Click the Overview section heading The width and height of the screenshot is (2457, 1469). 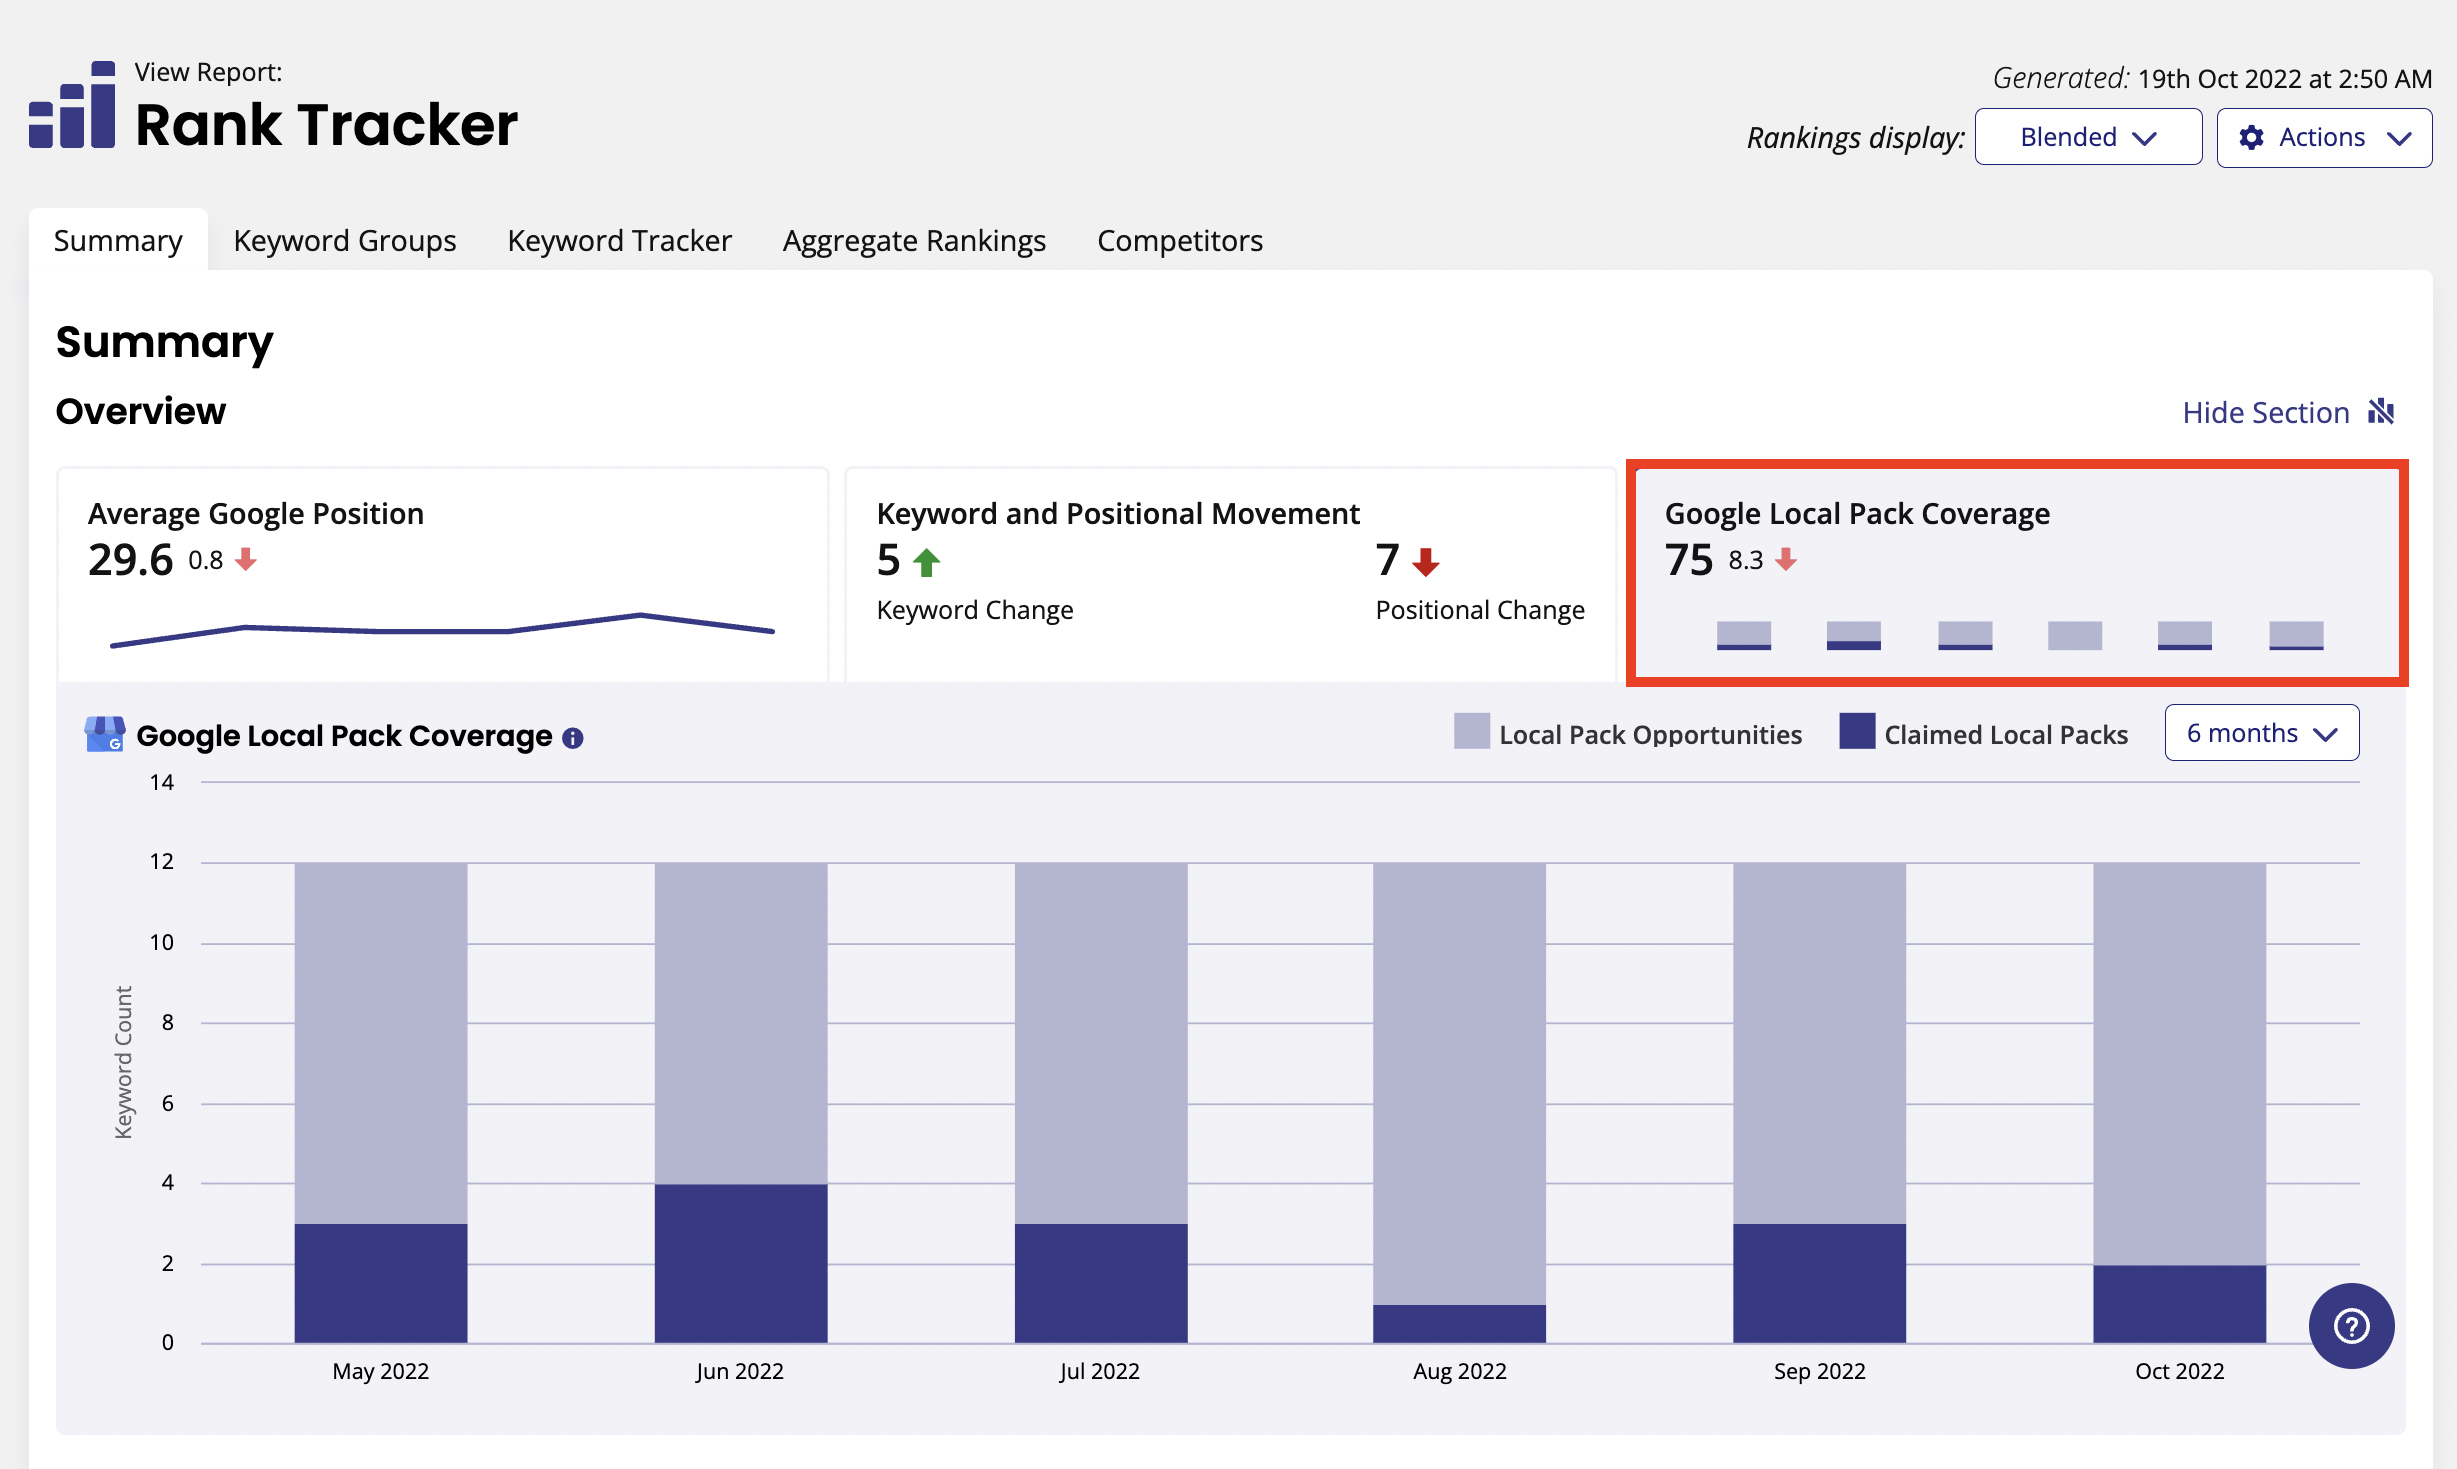click(141, 411)
